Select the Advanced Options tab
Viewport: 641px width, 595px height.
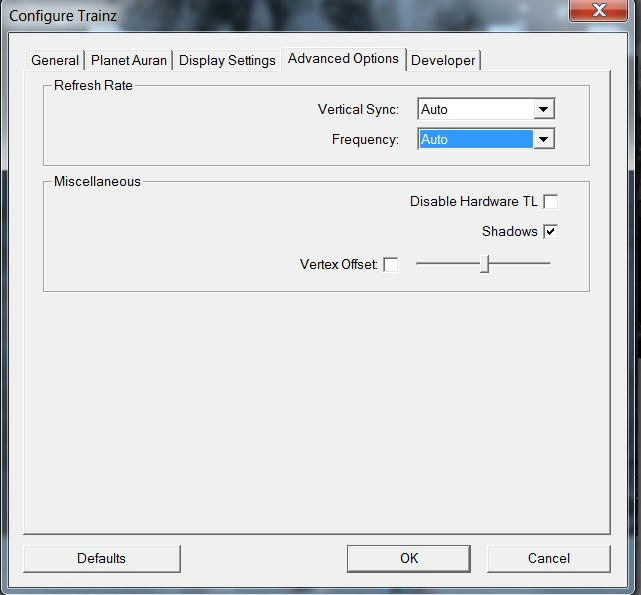click(343, 59)
